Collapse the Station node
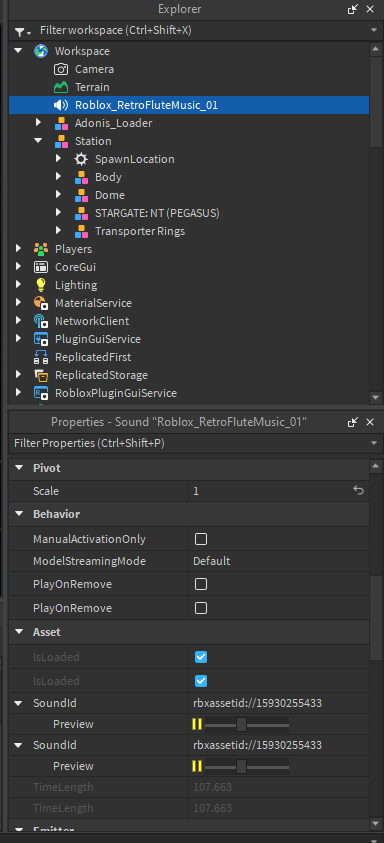Image resolution: width=384 pixels, height=843 pixels. click(38, 141)
